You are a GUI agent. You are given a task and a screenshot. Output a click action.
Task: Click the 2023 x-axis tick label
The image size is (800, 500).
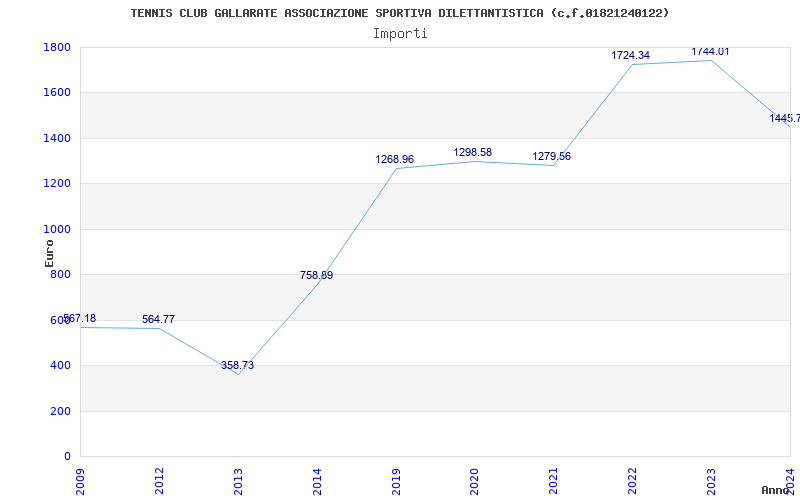(x=711, y=481)
